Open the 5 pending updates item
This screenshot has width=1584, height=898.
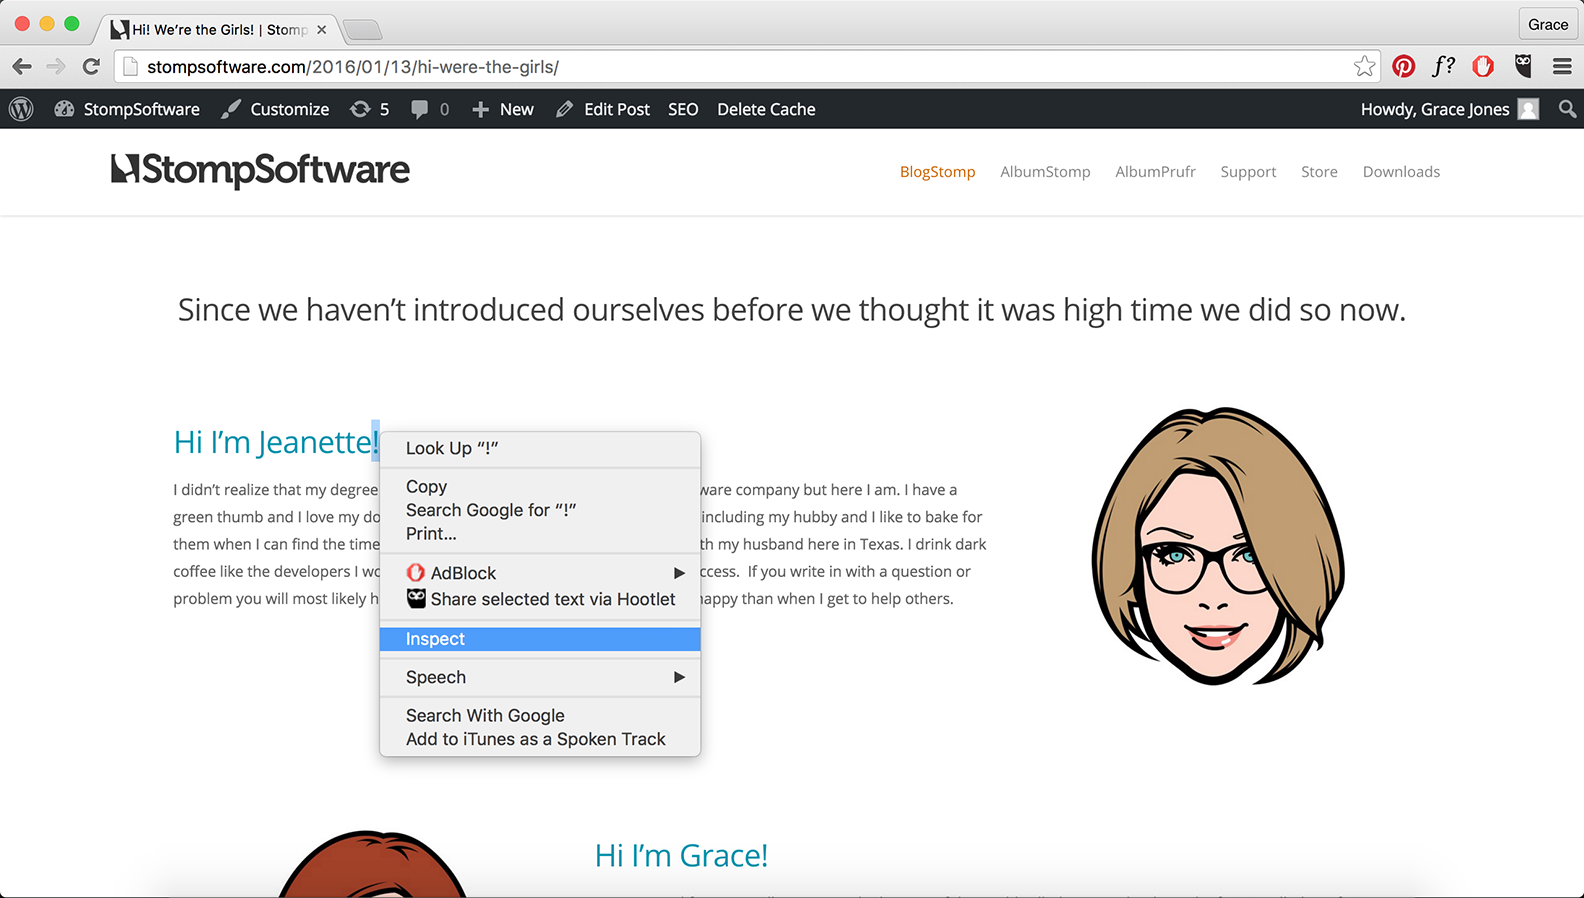[x=370, y=109]
